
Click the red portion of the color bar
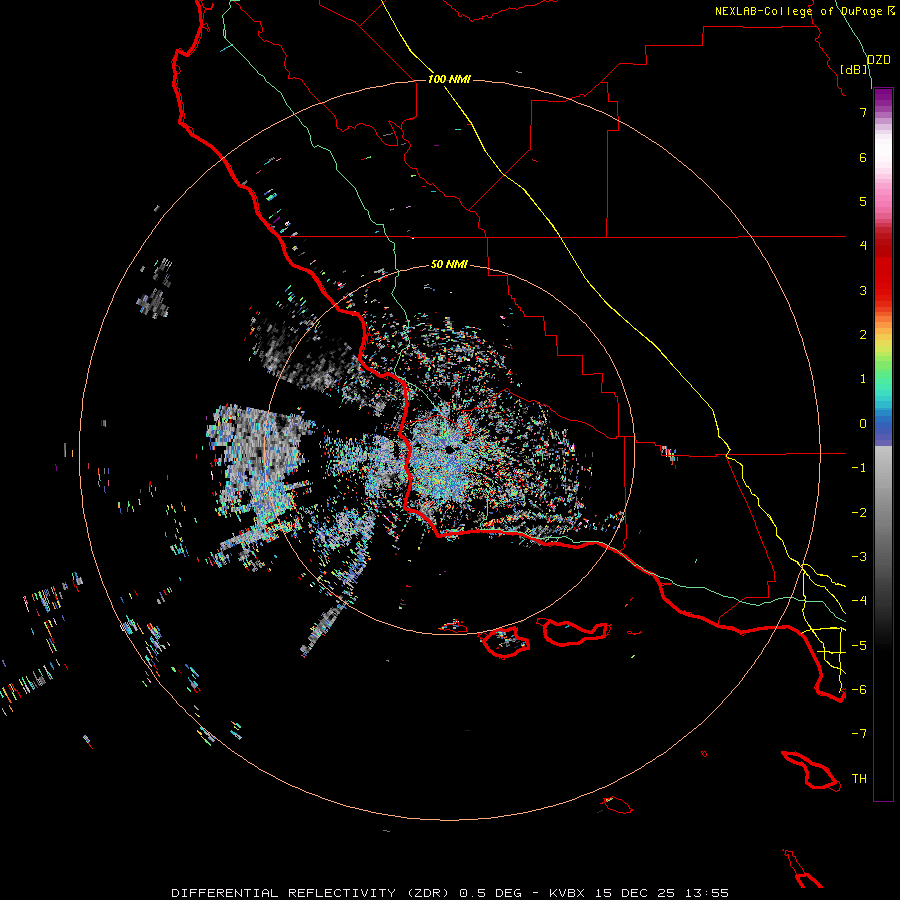coord(883,270)
